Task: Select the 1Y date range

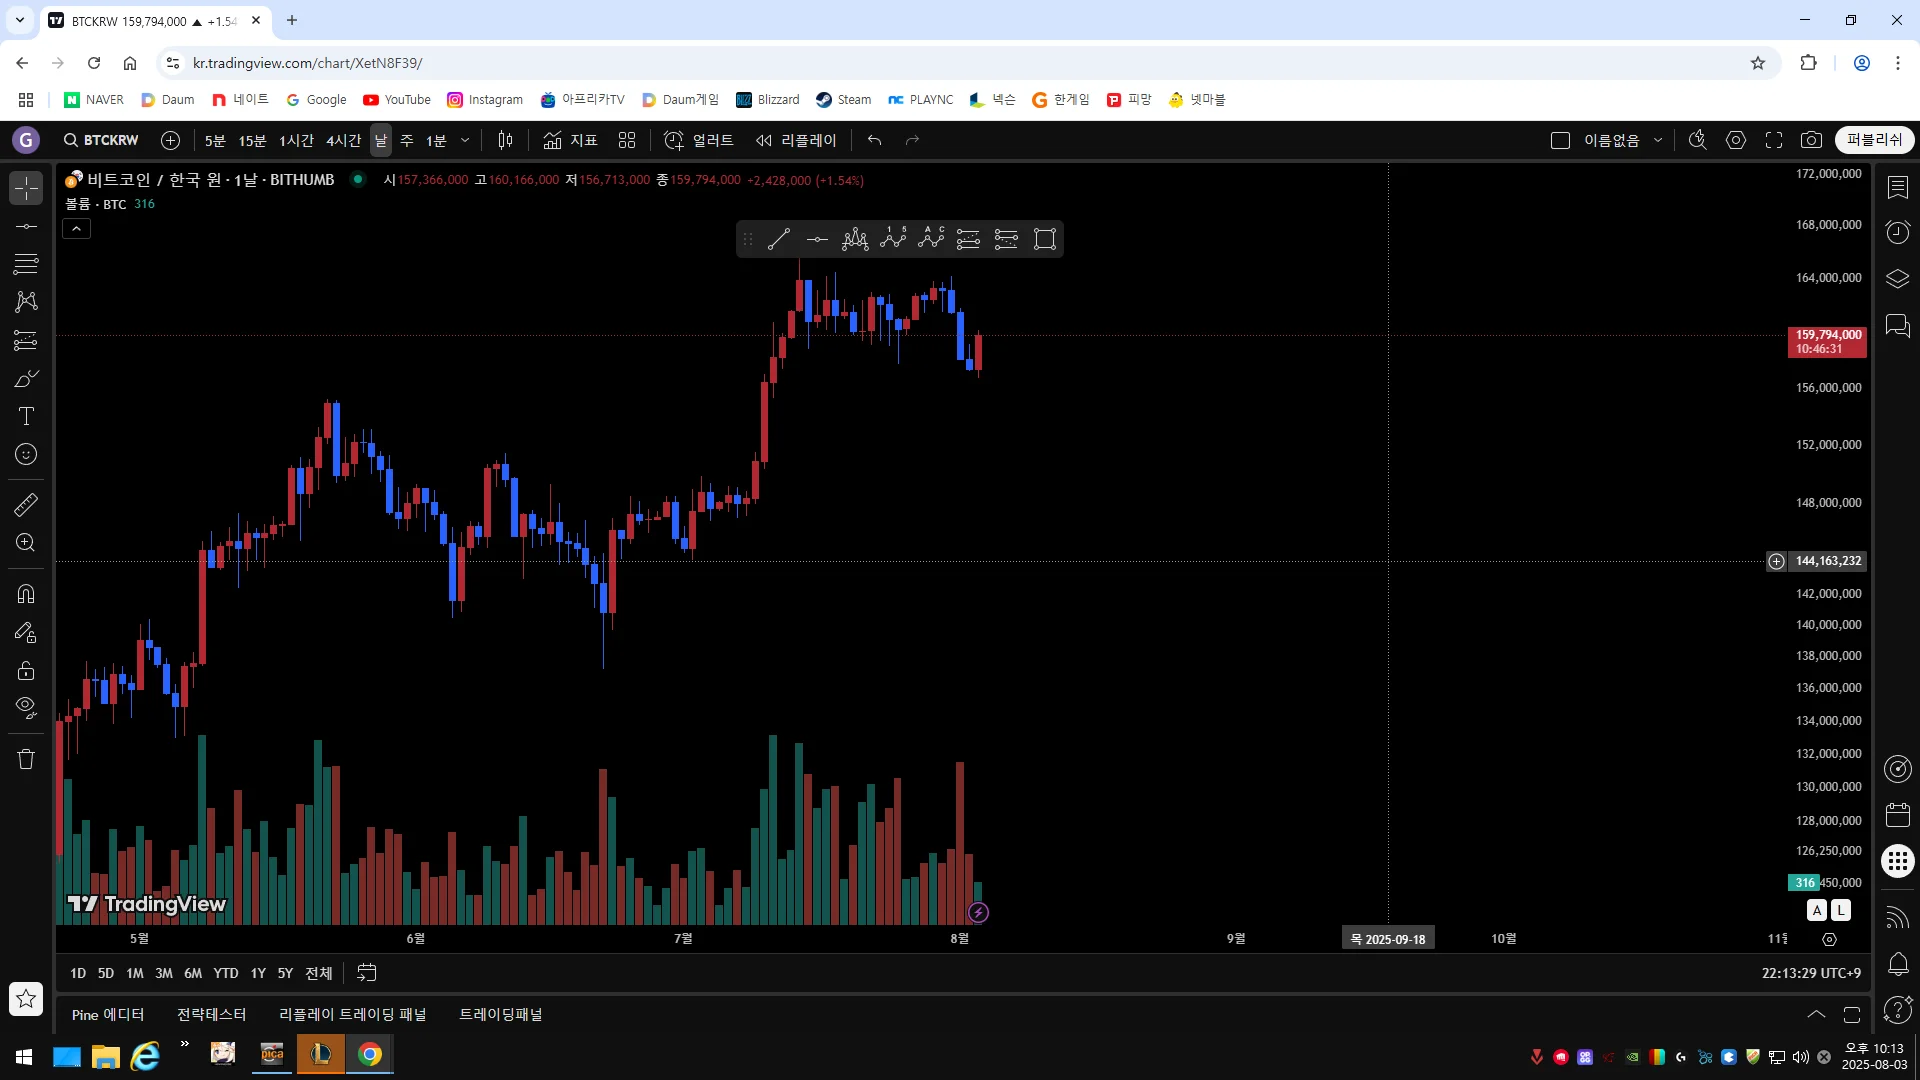Action: tap(258, 973)
